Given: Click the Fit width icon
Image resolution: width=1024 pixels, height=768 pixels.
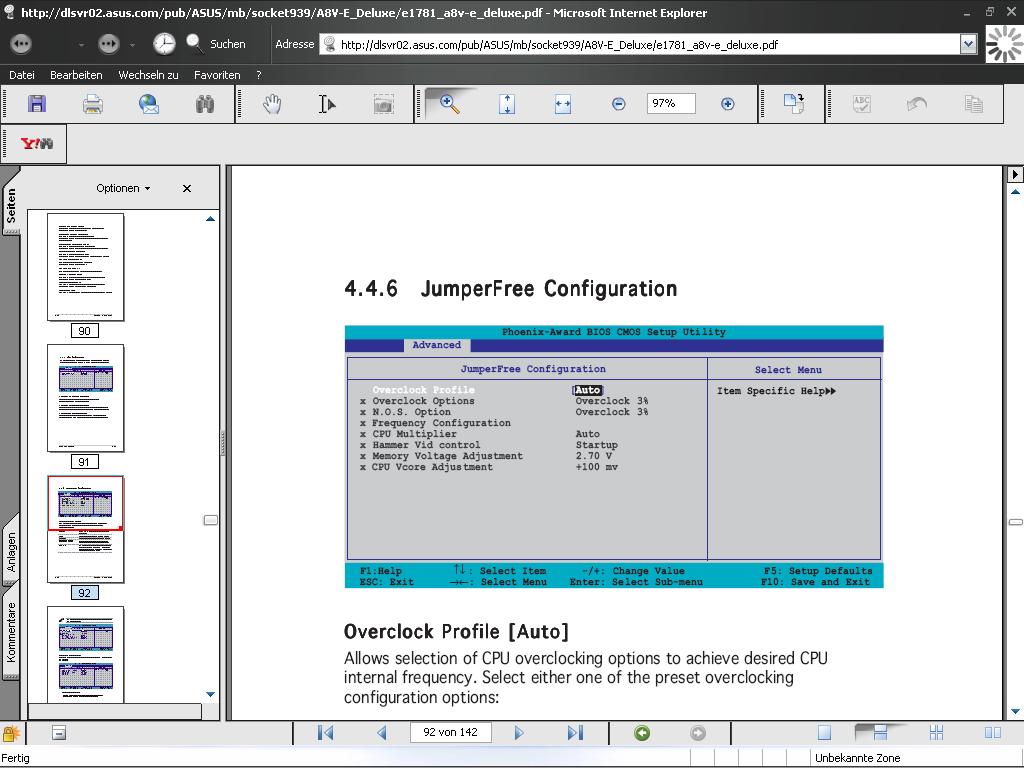Looking at the screenshot, I should [x=563, y=104].
